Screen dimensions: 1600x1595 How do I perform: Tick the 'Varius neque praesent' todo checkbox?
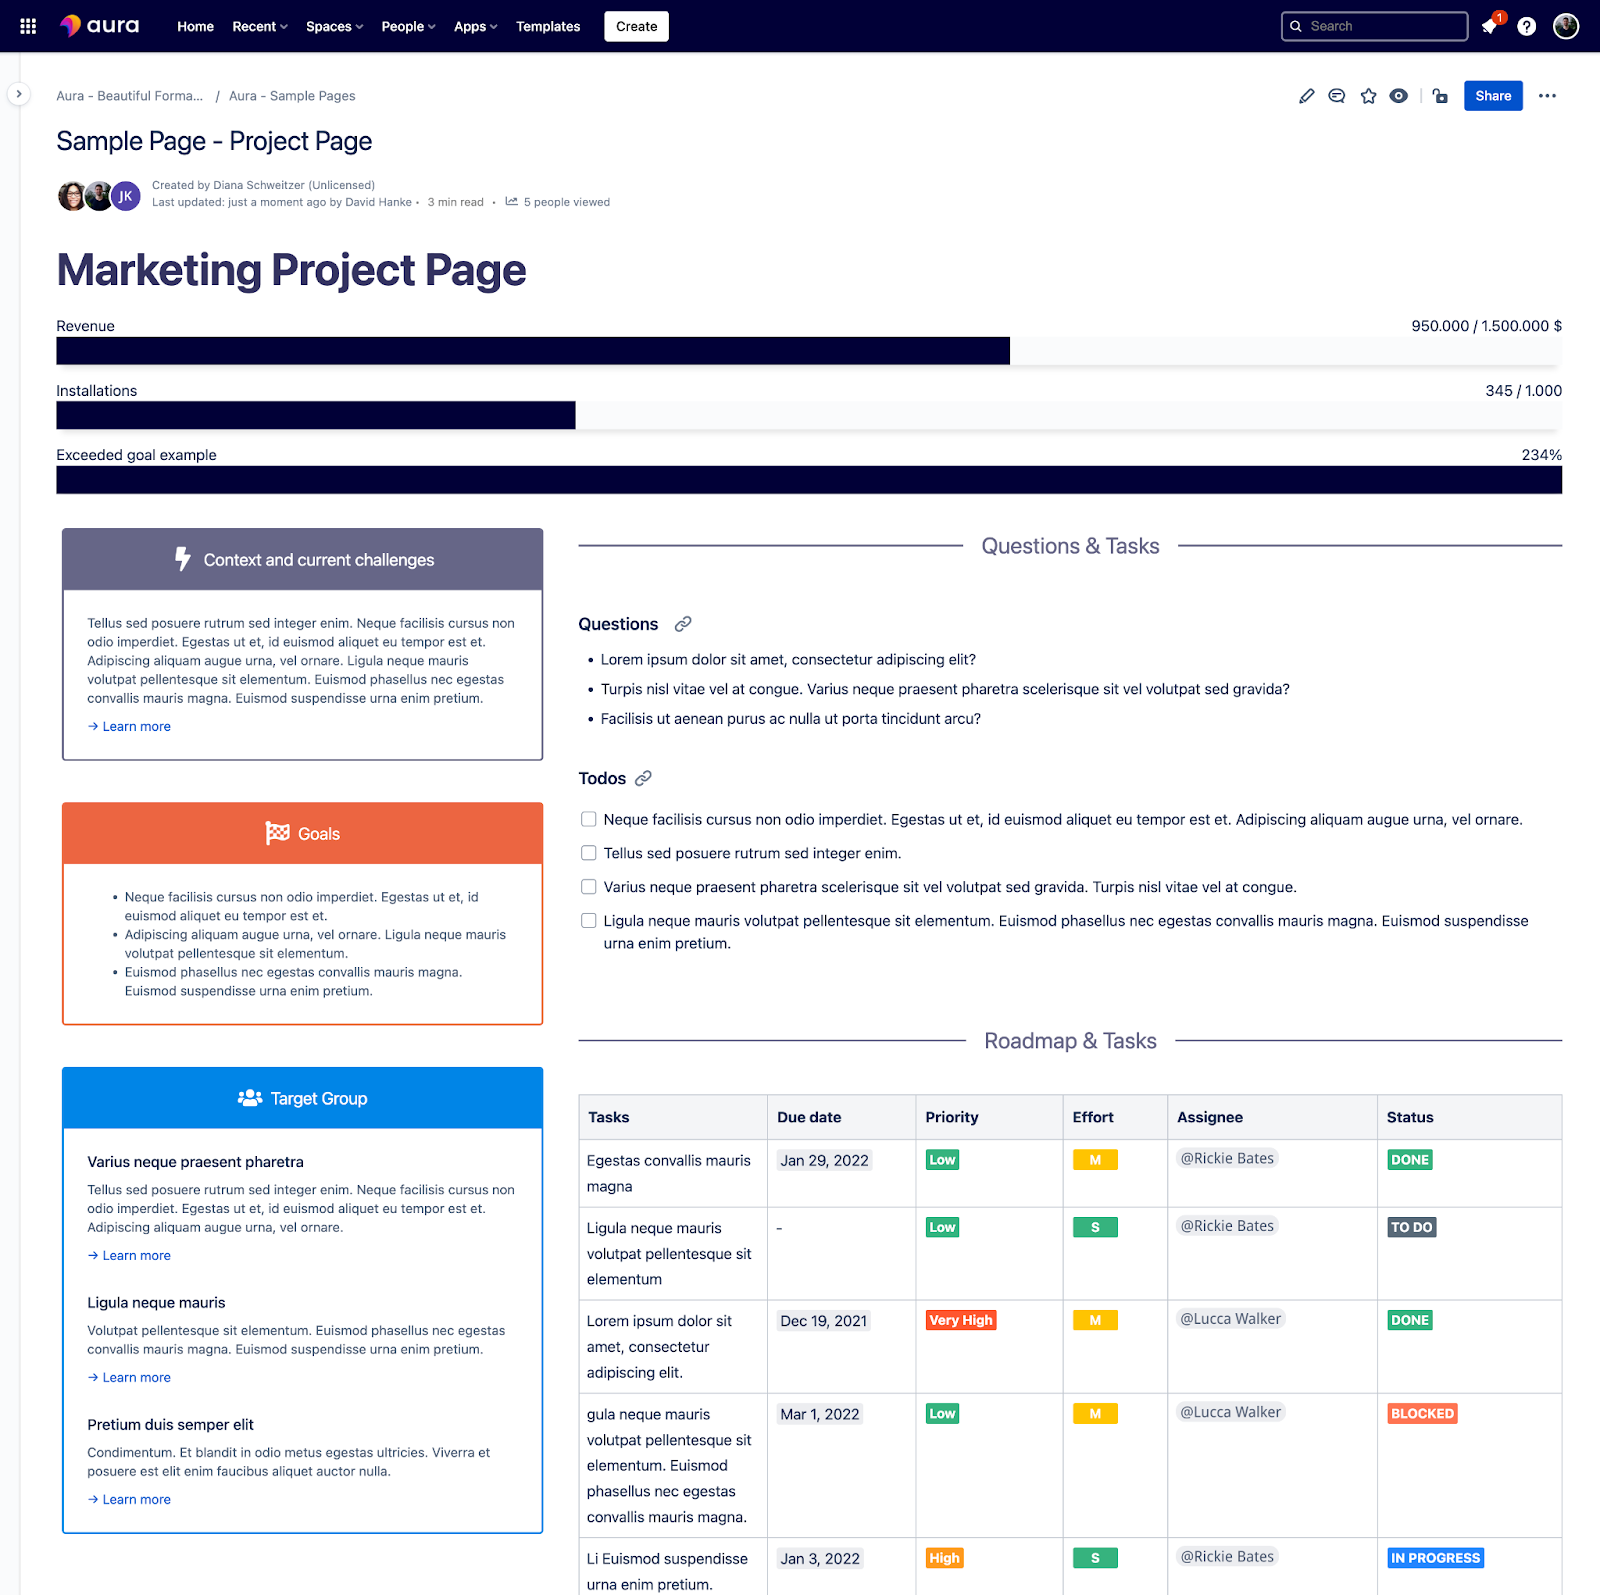pyautogui.click(x=589, y=887)
